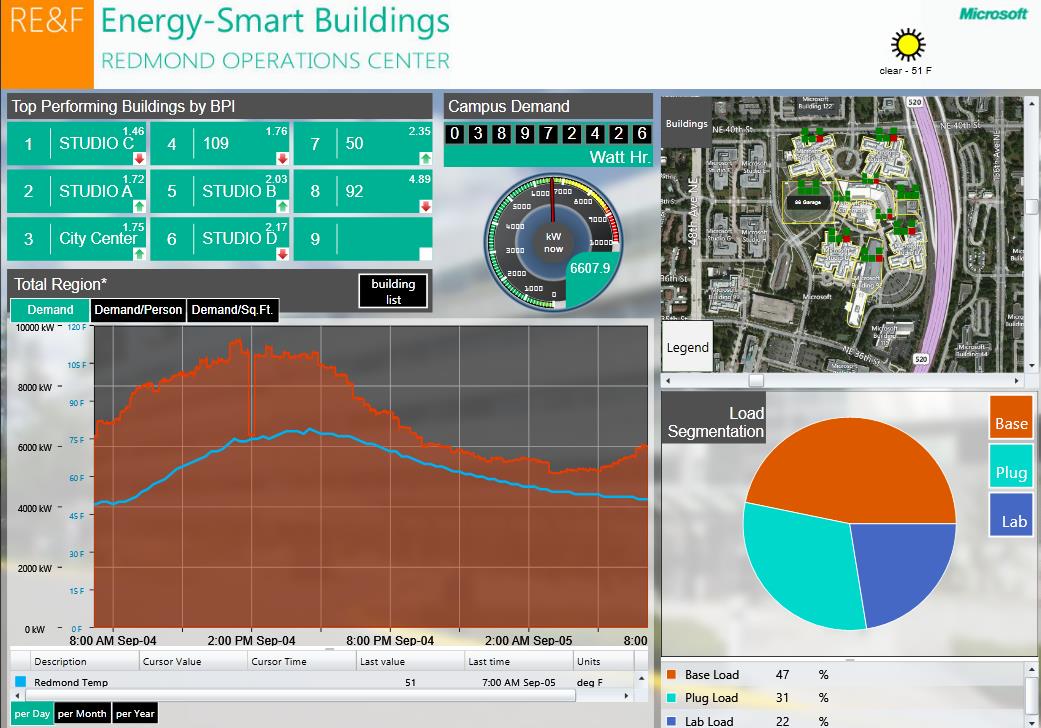Click the blue Redmond Temp color swatch
The width and height of the screenshot is (1041, 728).
(x=20, y=682)
